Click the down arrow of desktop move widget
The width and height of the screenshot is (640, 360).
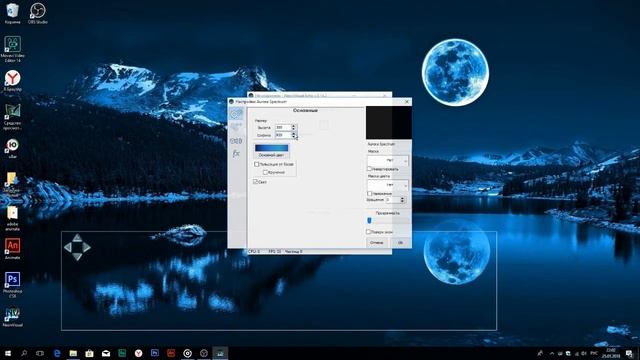[x=77, y=256]
